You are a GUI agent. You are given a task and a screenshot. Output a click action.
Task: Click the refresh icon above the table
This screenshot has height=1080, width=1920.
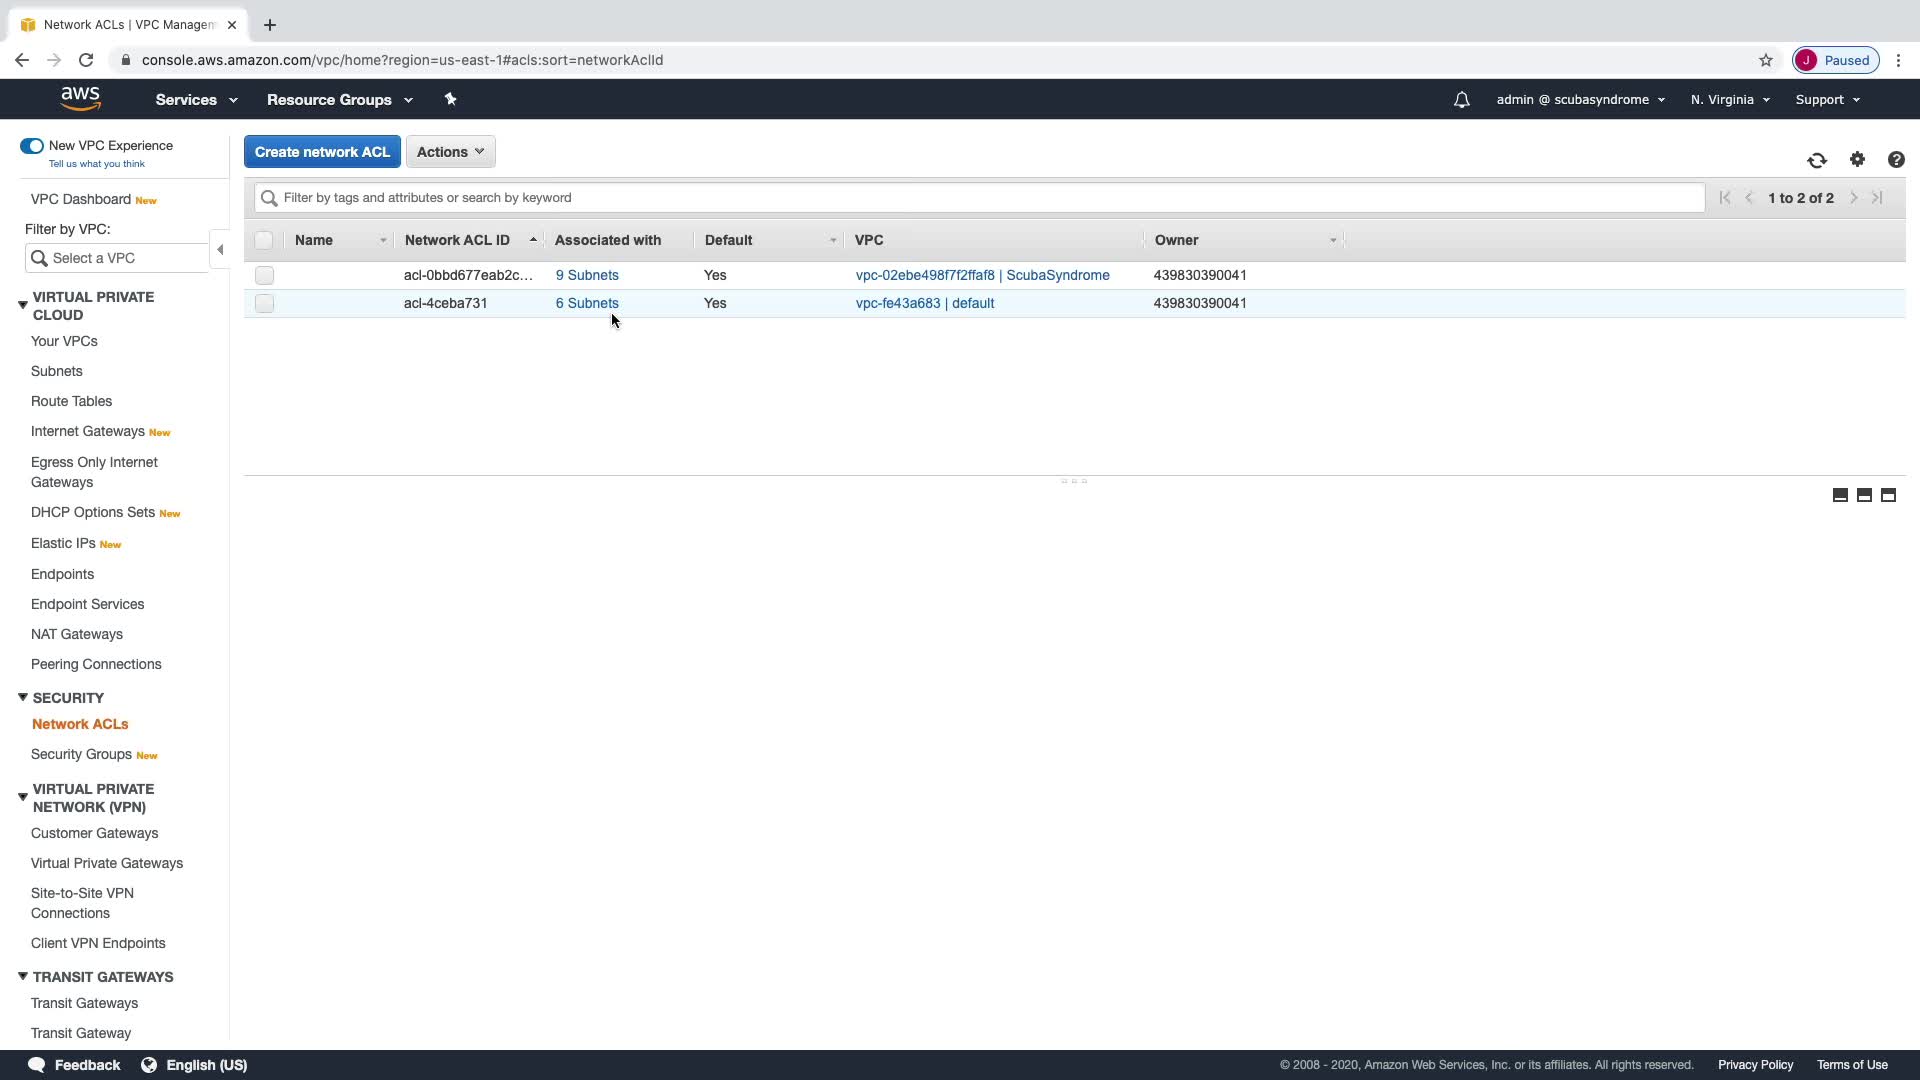(1816, 160)
